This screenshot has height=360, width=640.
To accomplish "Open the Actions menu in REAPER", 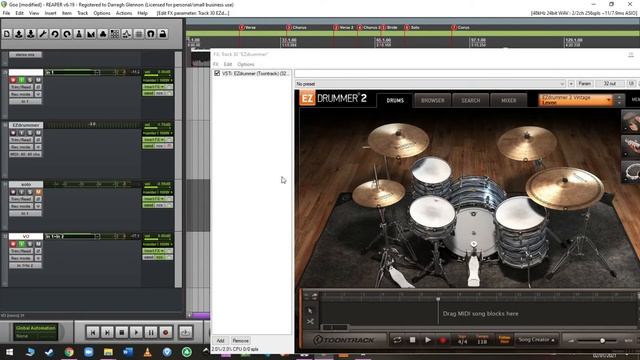I will tap(124, 13).
